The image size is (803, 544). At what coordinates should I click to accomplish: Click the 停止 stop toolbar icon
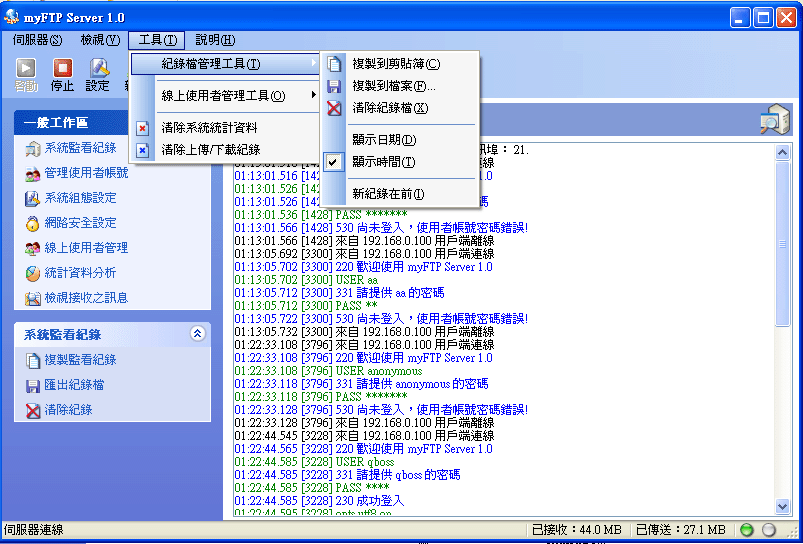pos(62,68)
